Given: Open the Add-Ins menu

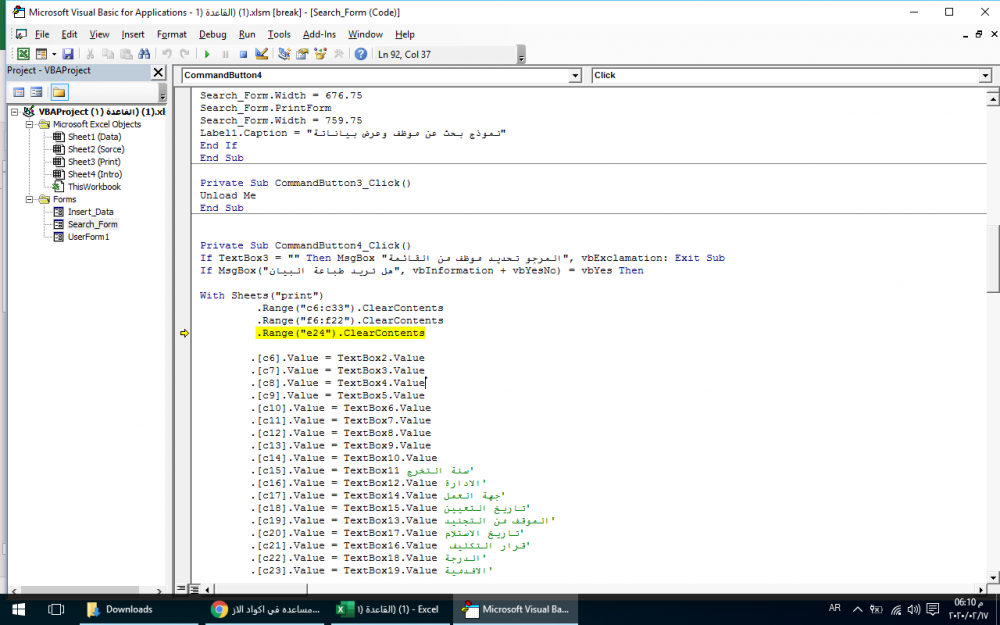Looking at the screenshot, I should tap(319, 34).
